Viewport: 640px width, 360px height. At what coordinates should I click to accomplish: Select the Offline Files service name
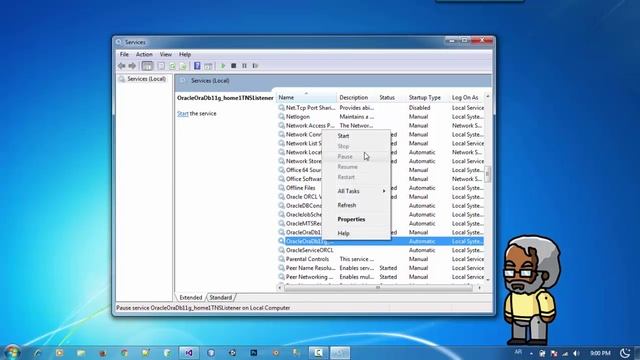coord(300,188)
